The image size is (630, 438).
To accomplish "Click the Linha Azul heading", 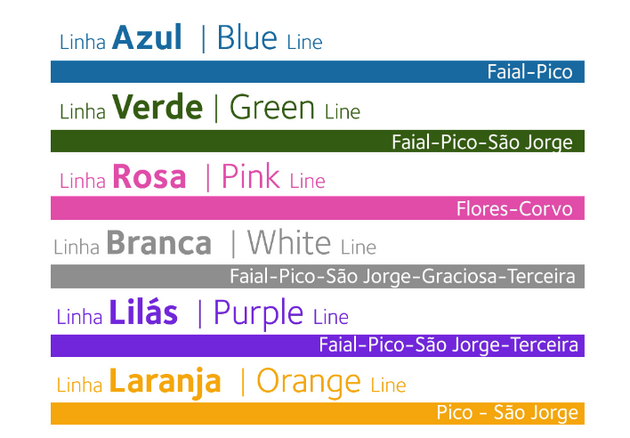I will (121, 37).
